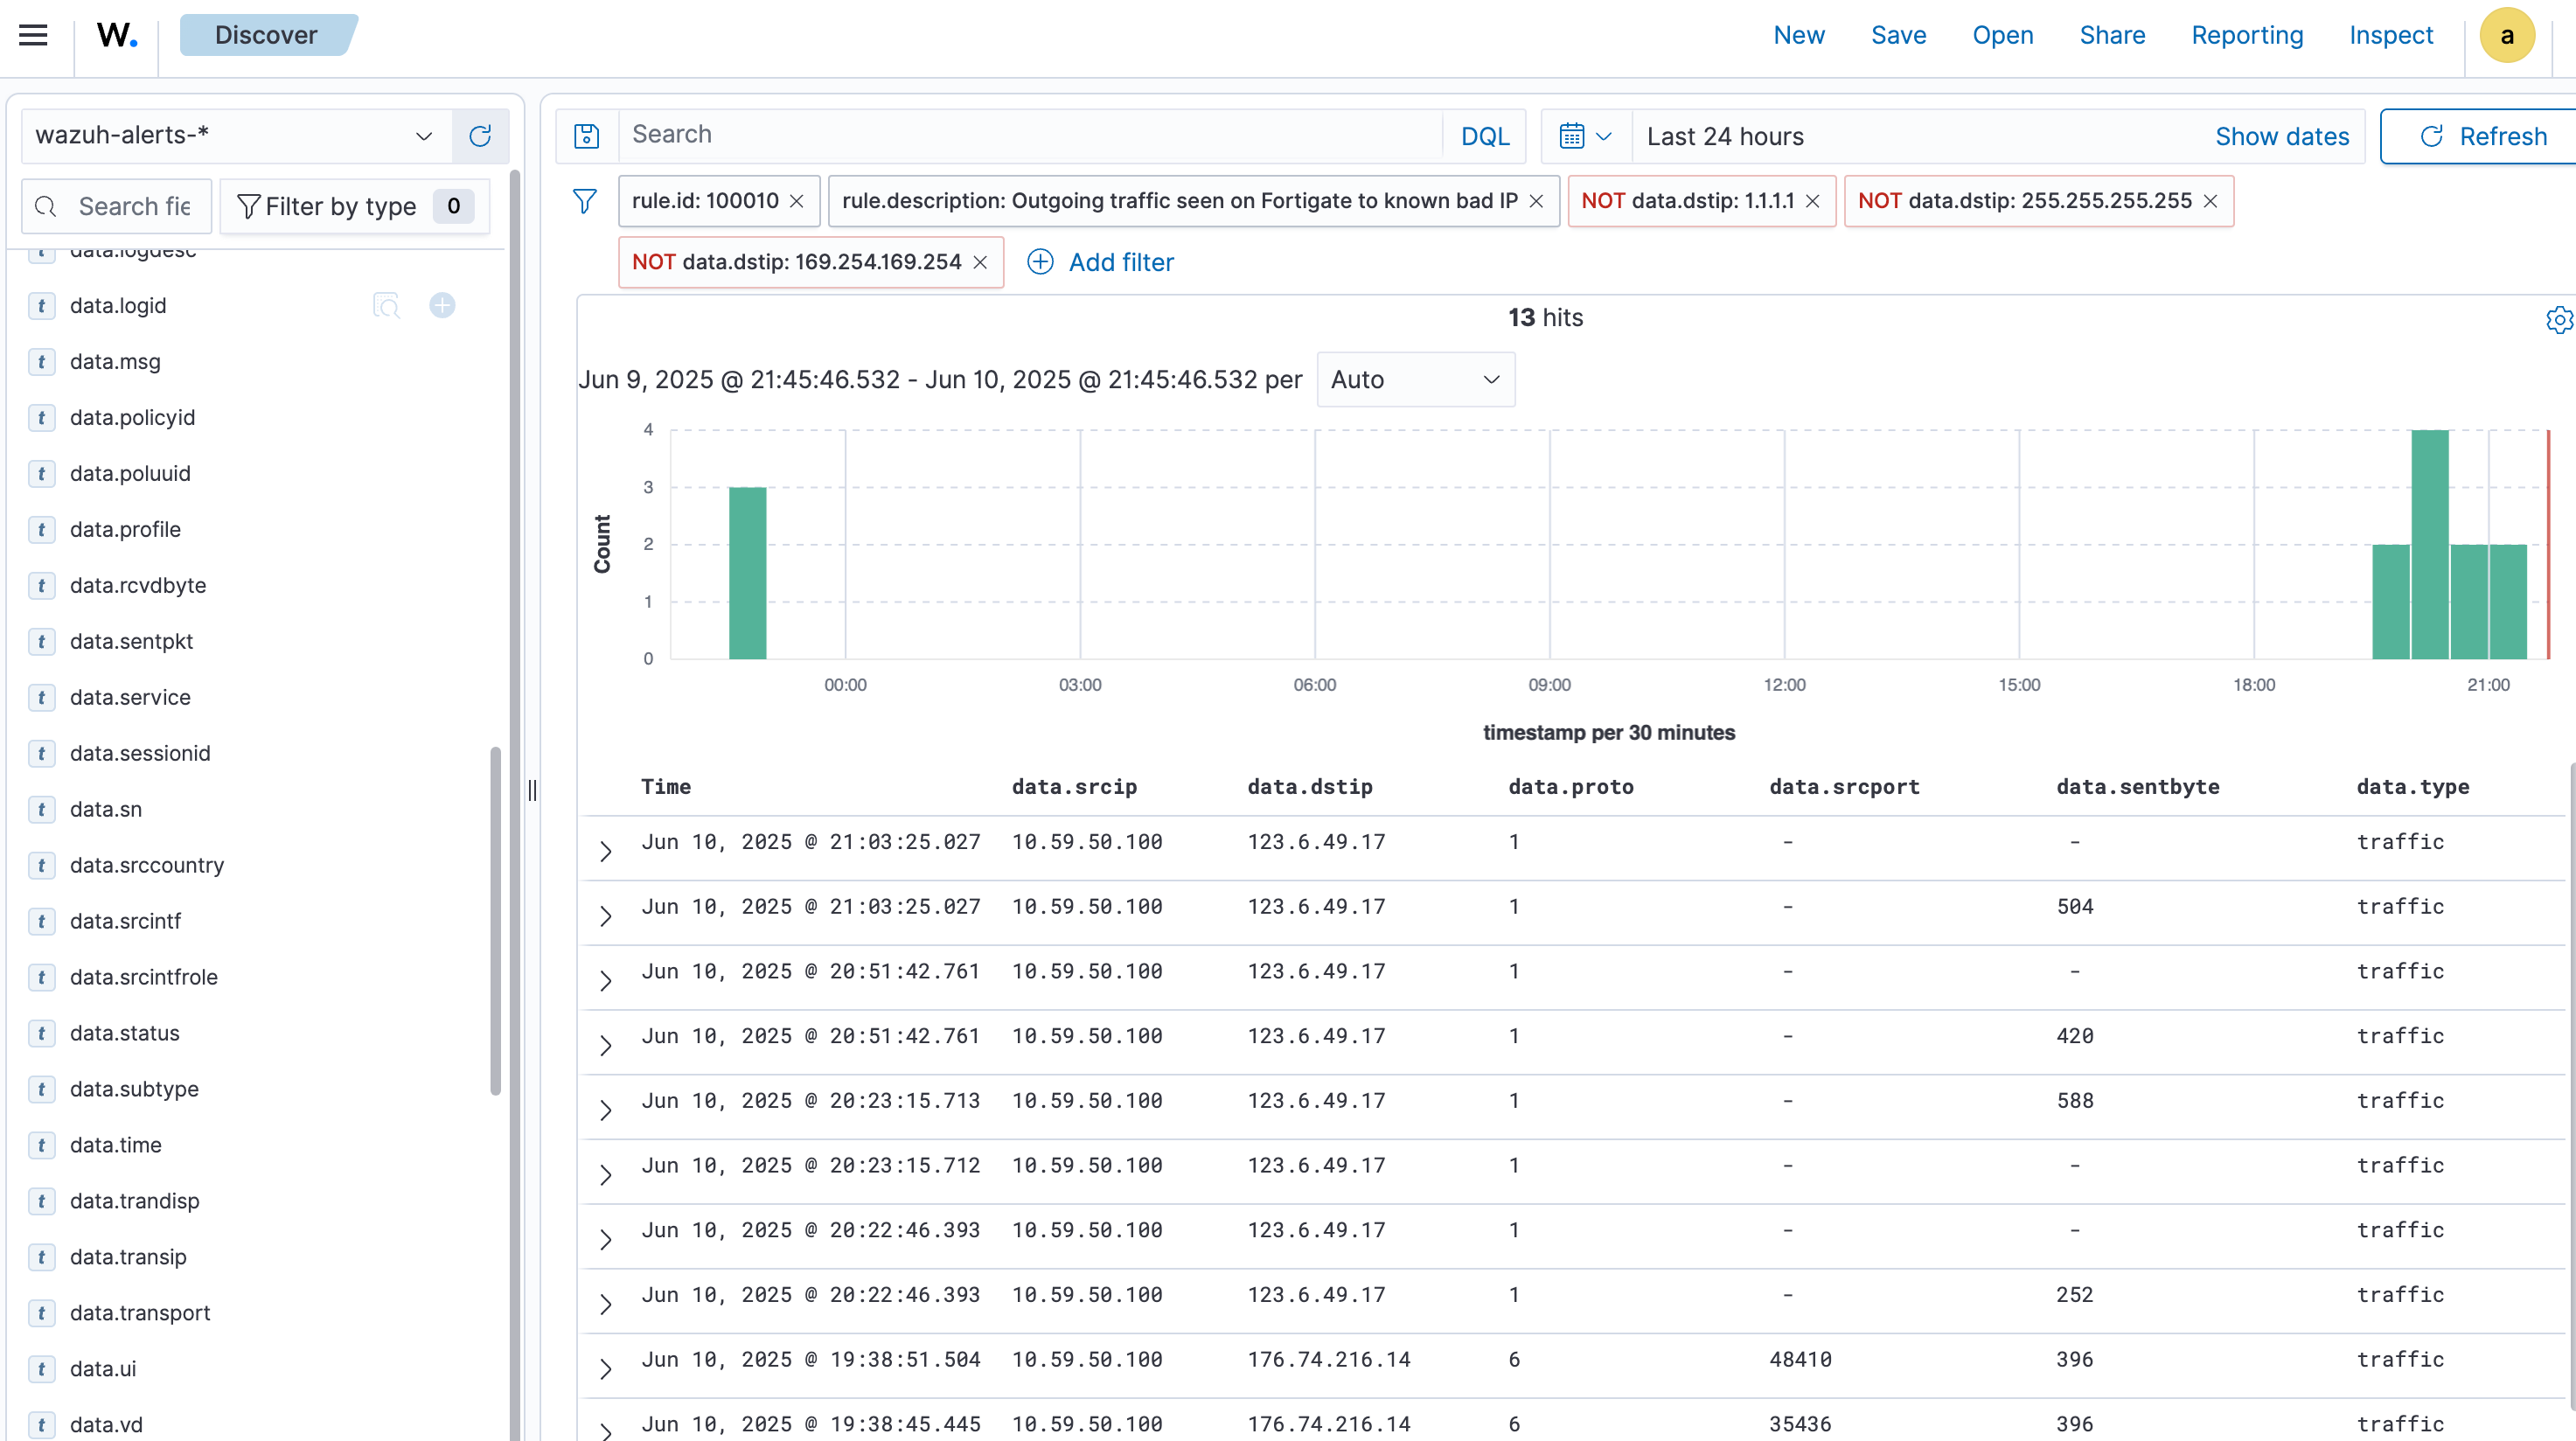Reload the wazuh-alerts index pattern
Viewport: 2576px width, 1441px height.
coord(480,136)
